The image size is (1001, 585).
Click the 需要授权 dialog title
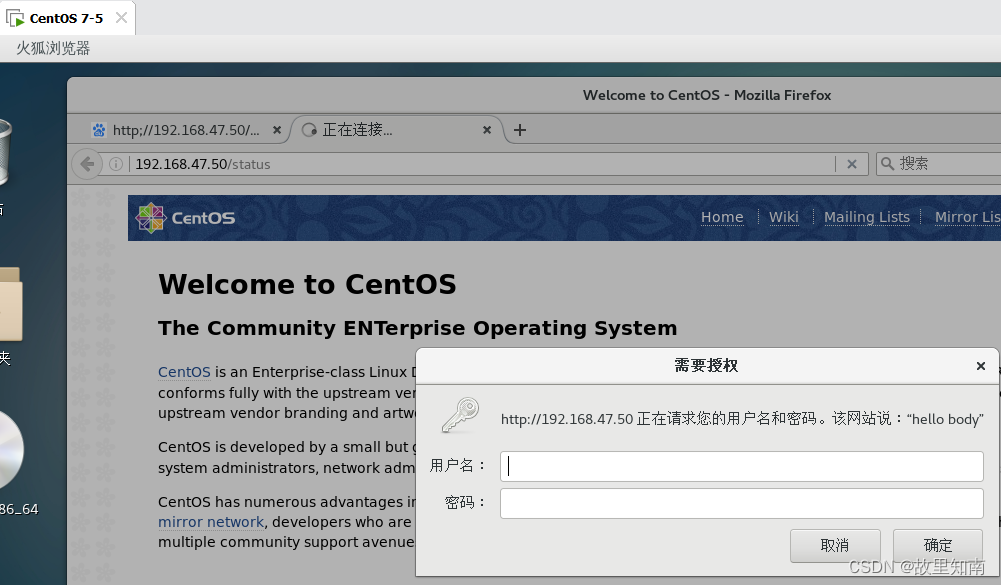coord(706,366)
